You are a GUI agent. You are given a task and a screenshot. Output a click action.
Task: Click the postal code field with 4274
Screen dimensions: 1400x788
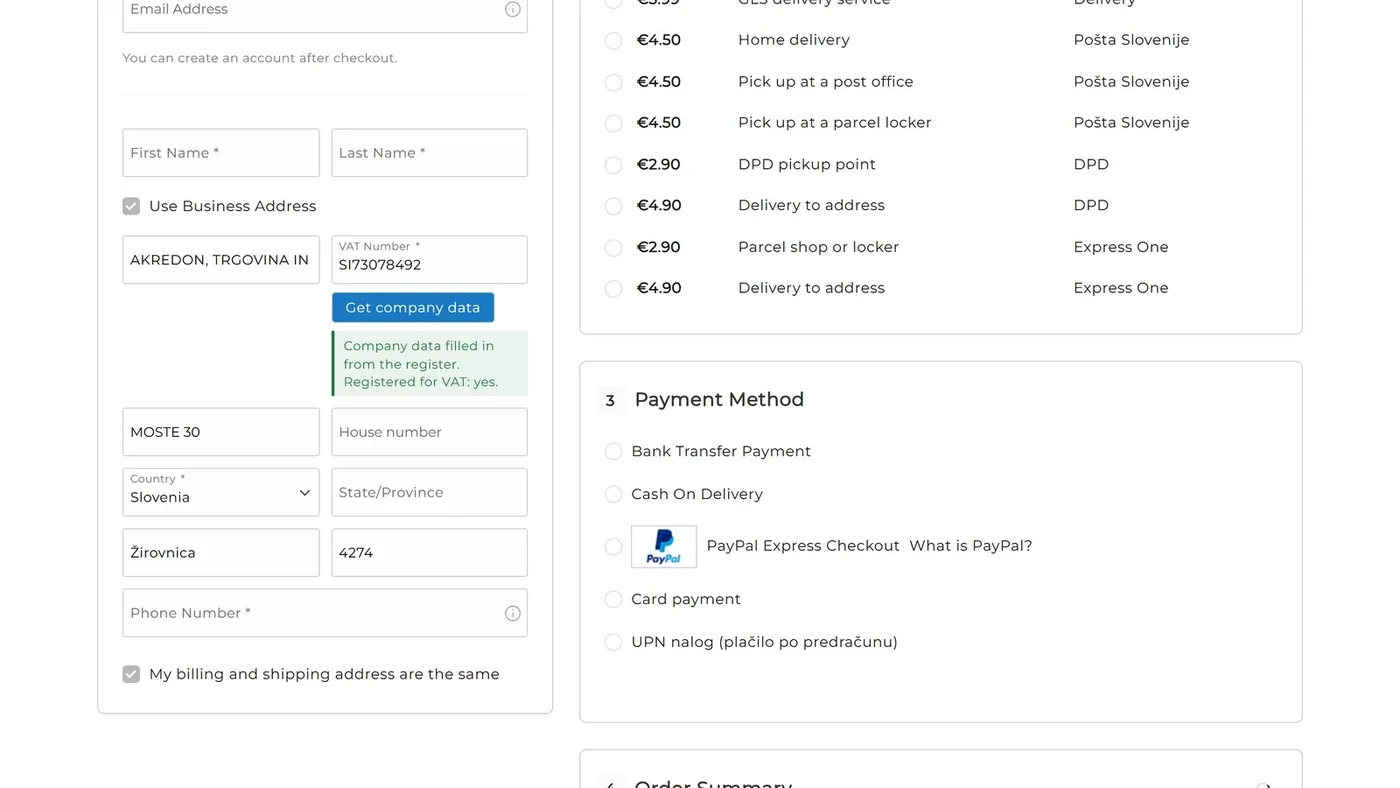(x=430, y=552)
